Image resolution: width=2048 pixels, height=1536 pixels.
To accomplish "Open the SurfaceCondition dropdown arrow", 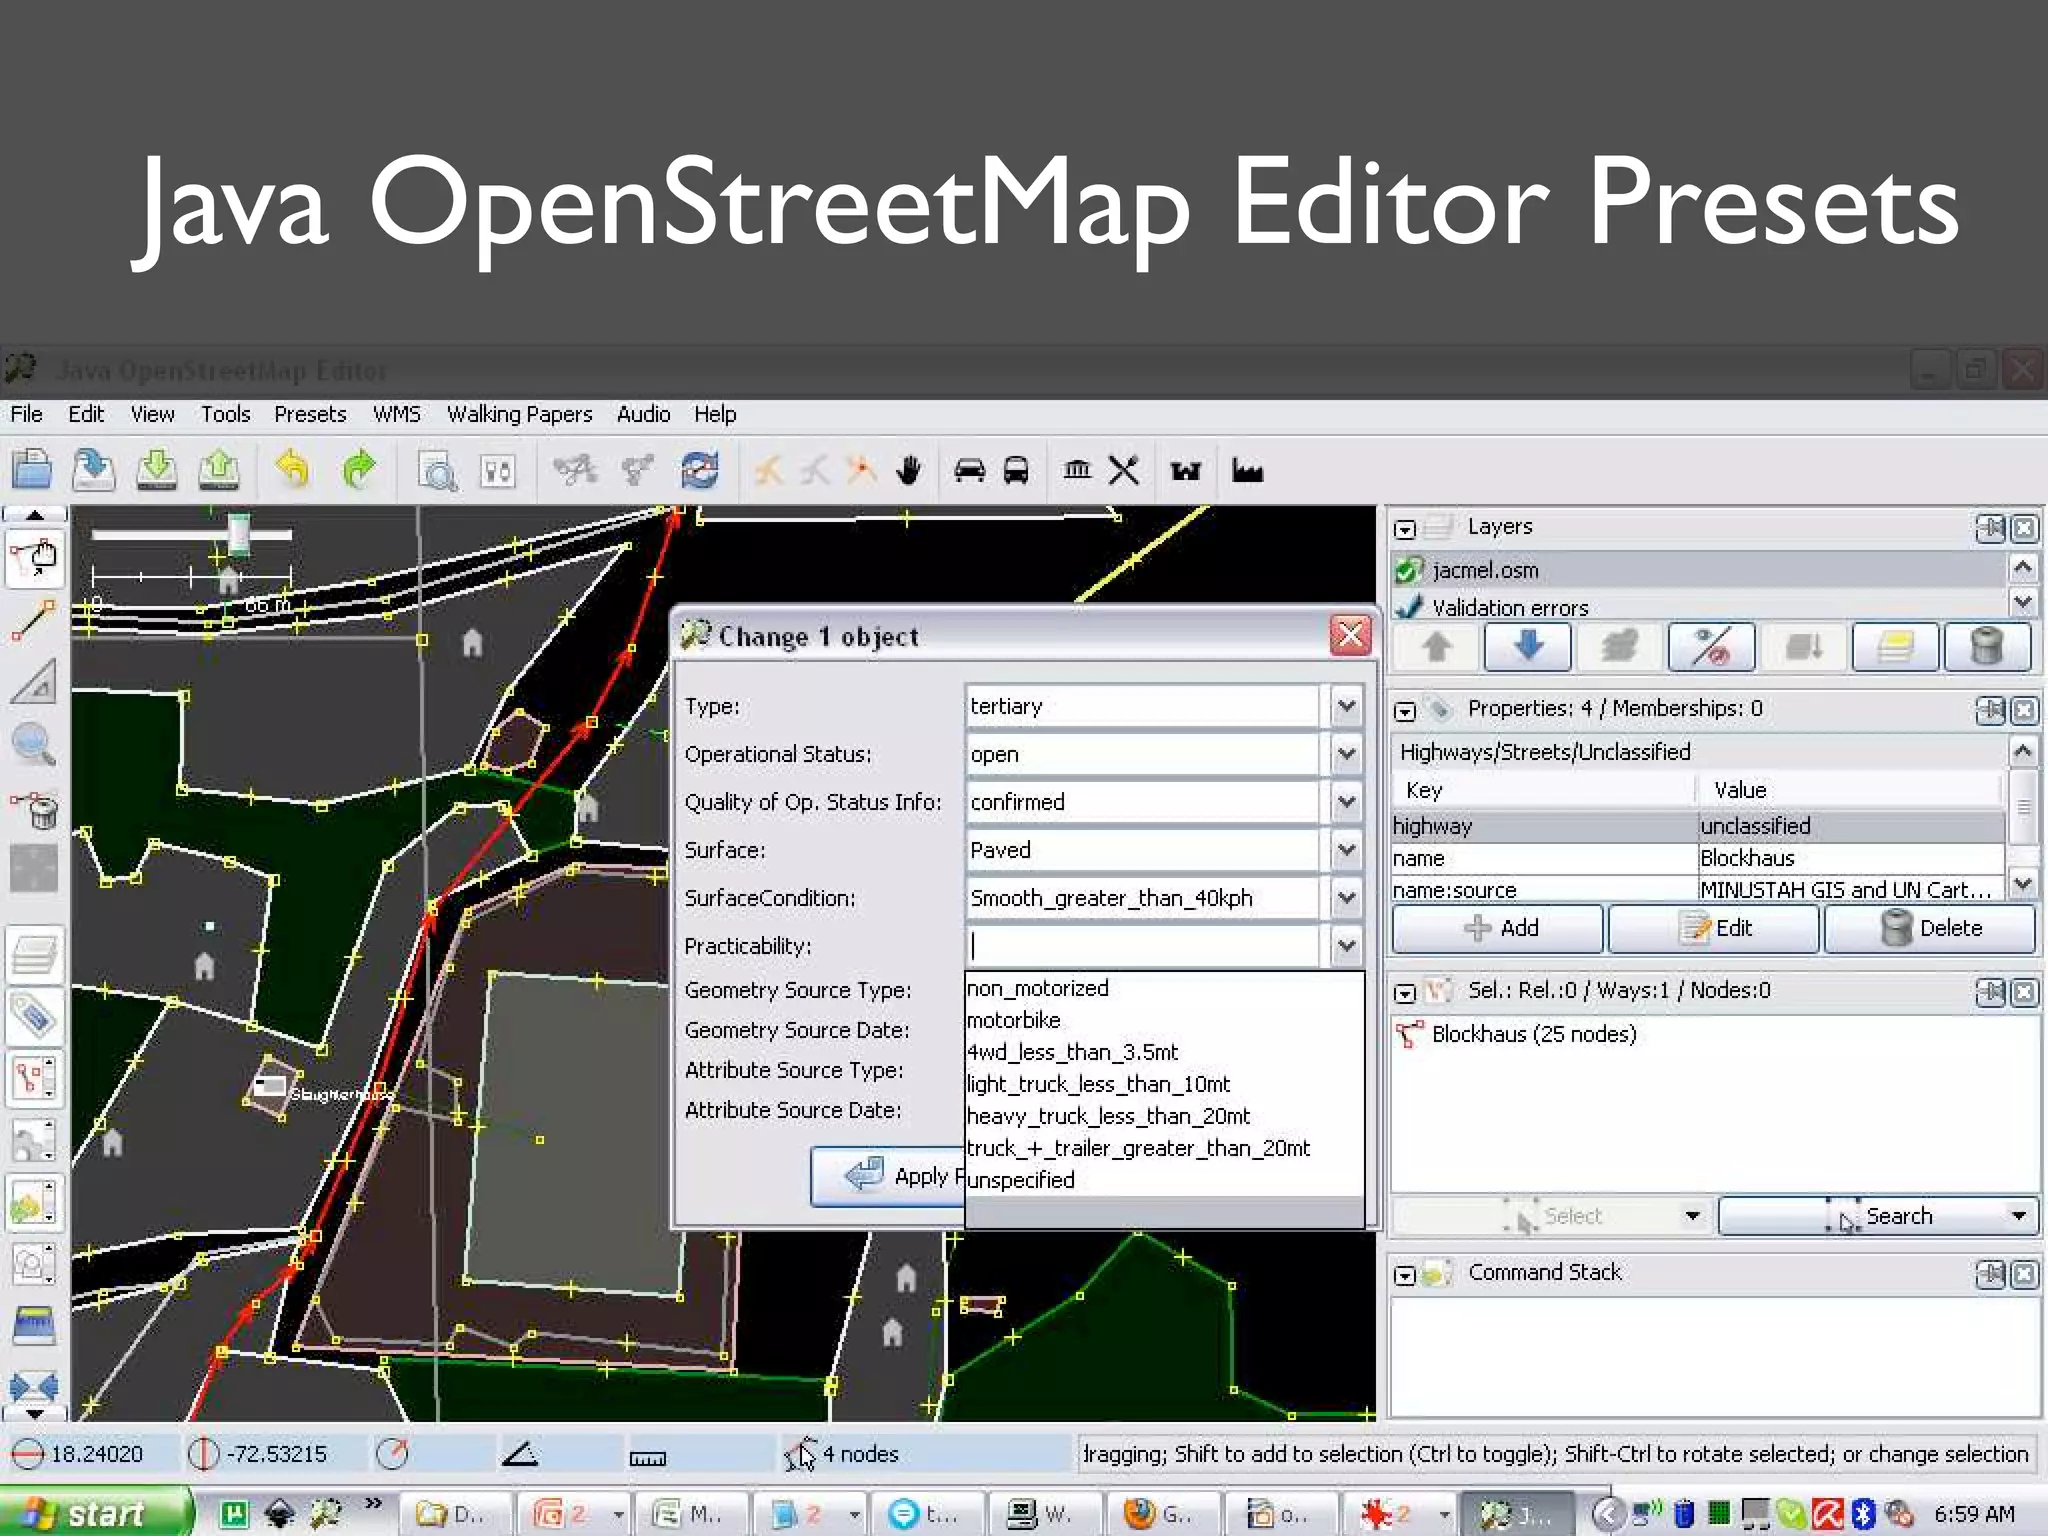I will 1346,898.
